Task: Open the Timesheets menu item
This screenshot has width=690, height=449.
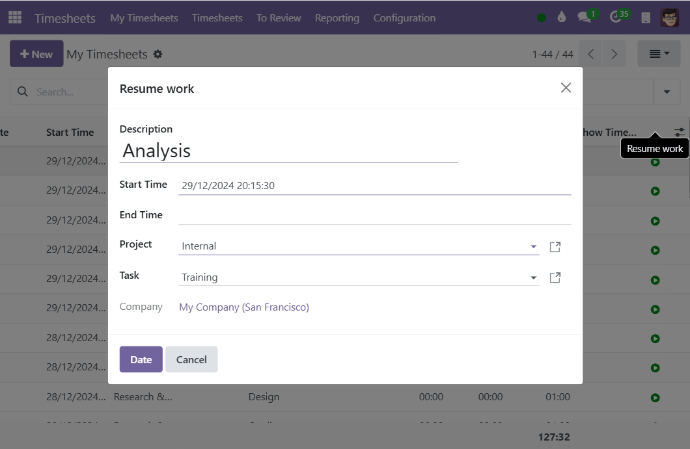Action: point(217,18)
